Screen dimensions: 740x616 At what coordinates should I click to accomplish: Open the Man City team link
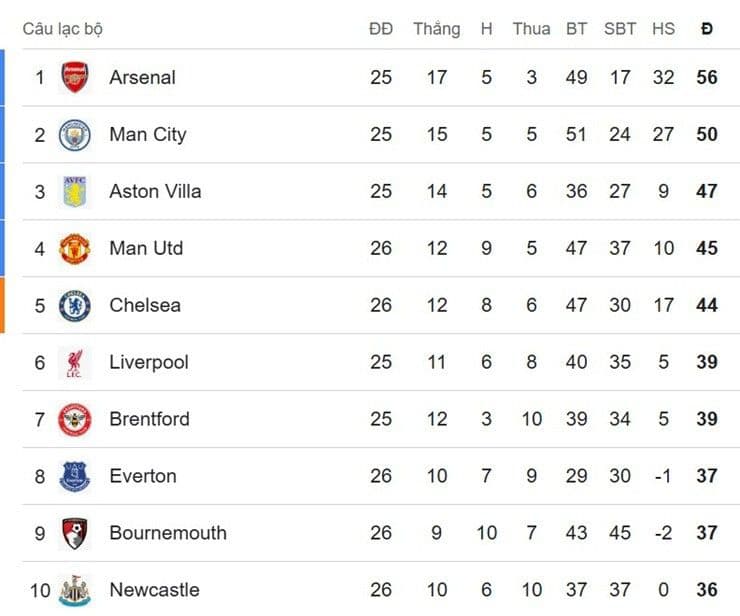147,134
